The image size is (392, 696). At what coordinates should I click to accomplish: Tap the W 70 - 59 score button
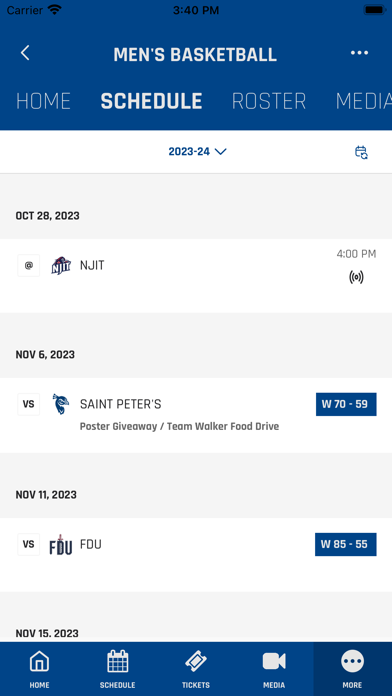click(x=346, y=404)
